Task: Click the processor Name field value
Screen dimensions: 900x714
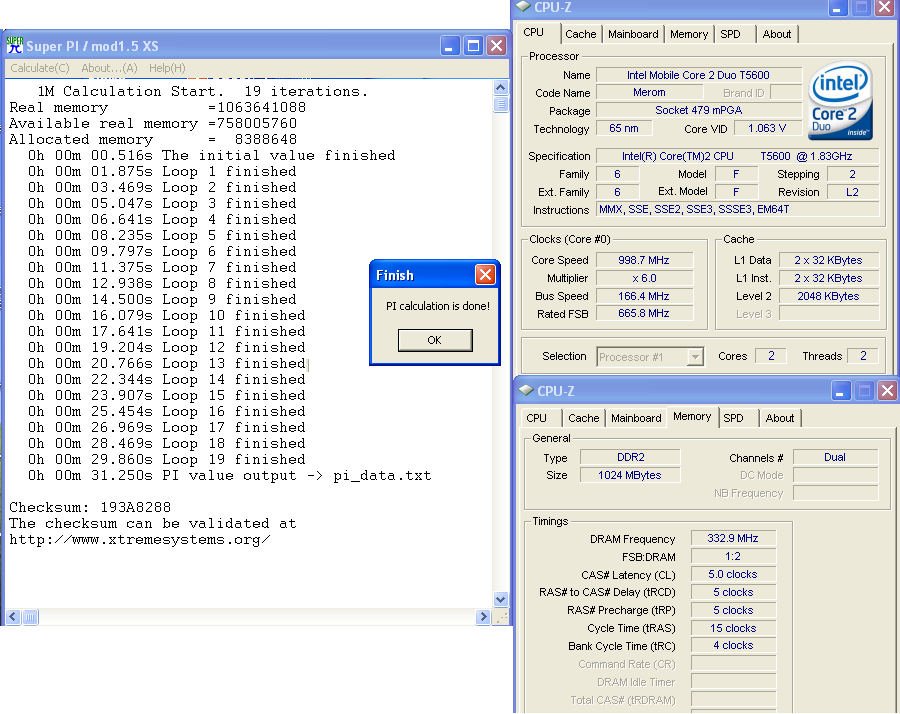Action: pyautogui.click(x=699, y=75)
